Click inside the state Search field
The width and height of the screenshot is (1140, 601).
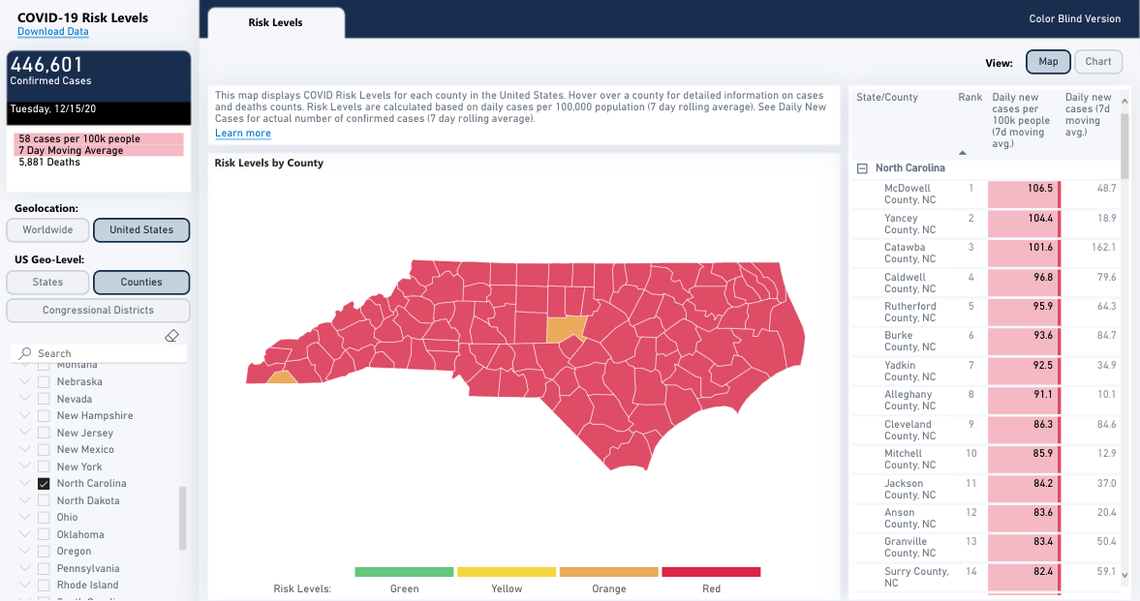[x=100, y=353]
